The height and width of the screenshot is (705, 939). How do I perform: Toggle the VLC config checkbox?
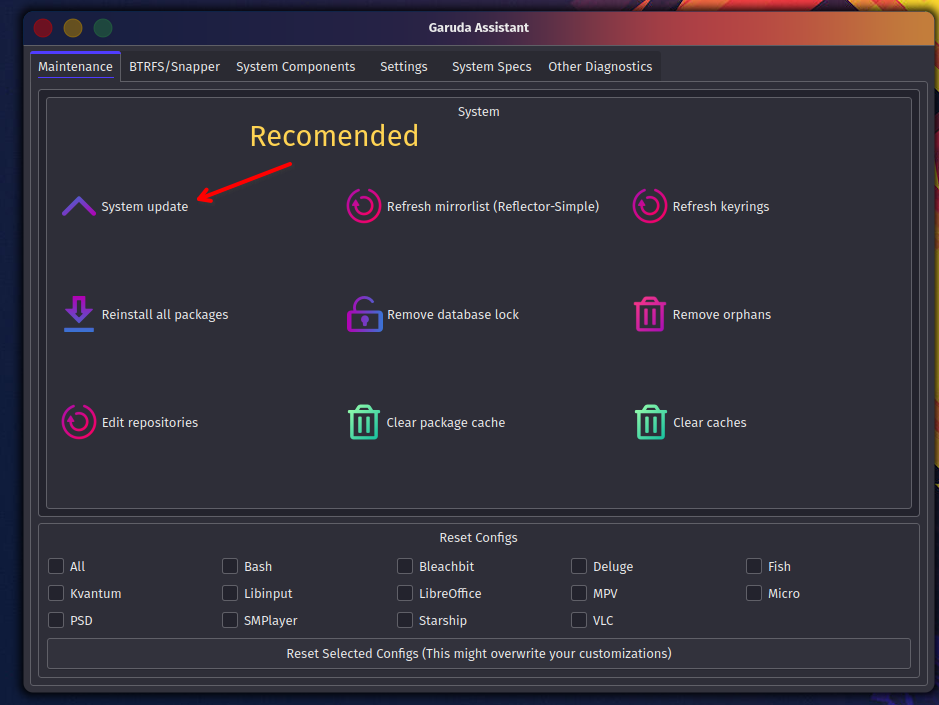[x=579, y=620]
